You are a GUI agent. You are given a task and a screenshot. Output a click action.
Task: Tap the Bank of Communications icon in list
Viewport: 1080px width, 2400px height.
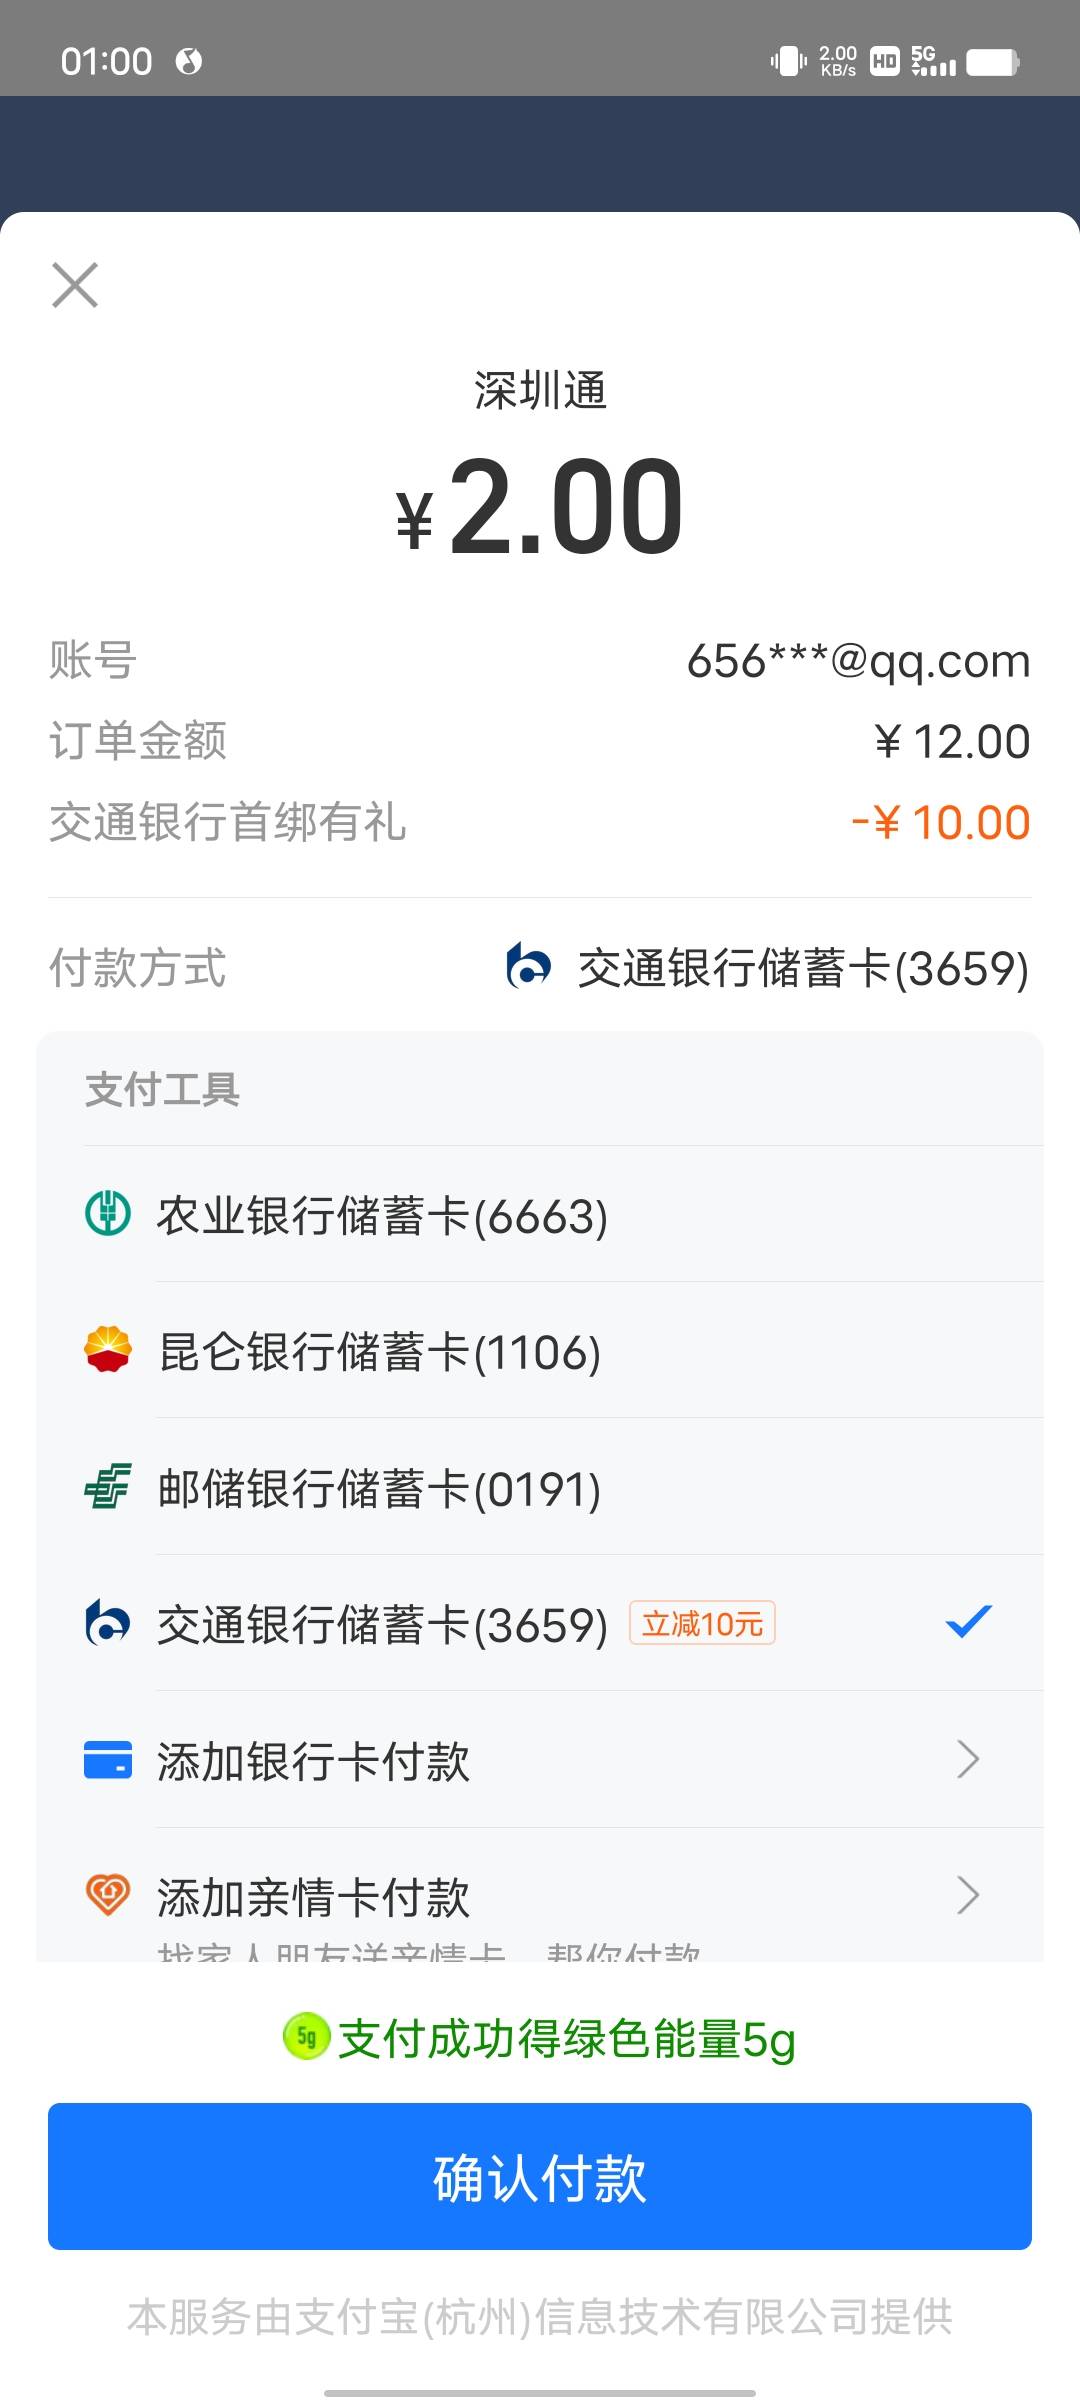click(x=107, y=1623)
